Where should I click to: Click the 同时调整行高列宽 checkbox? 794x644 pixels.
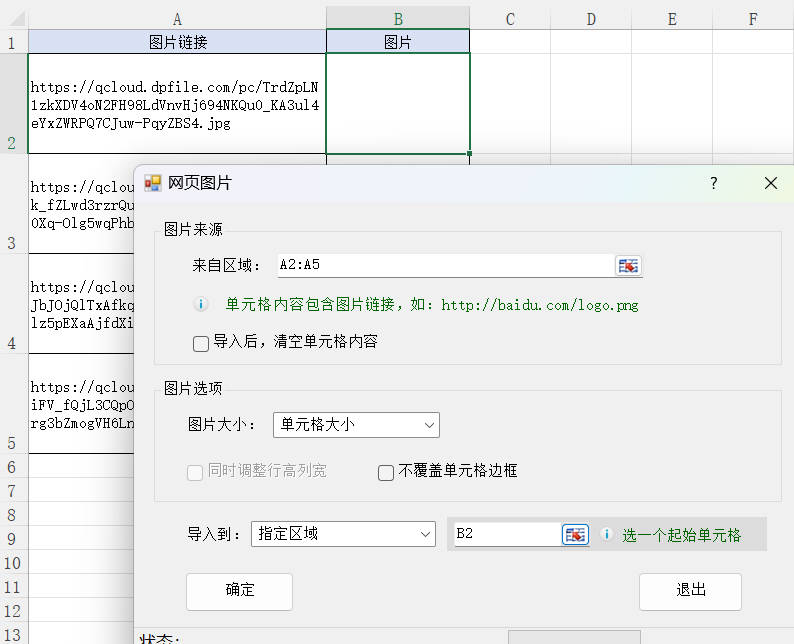click(196, 472)
